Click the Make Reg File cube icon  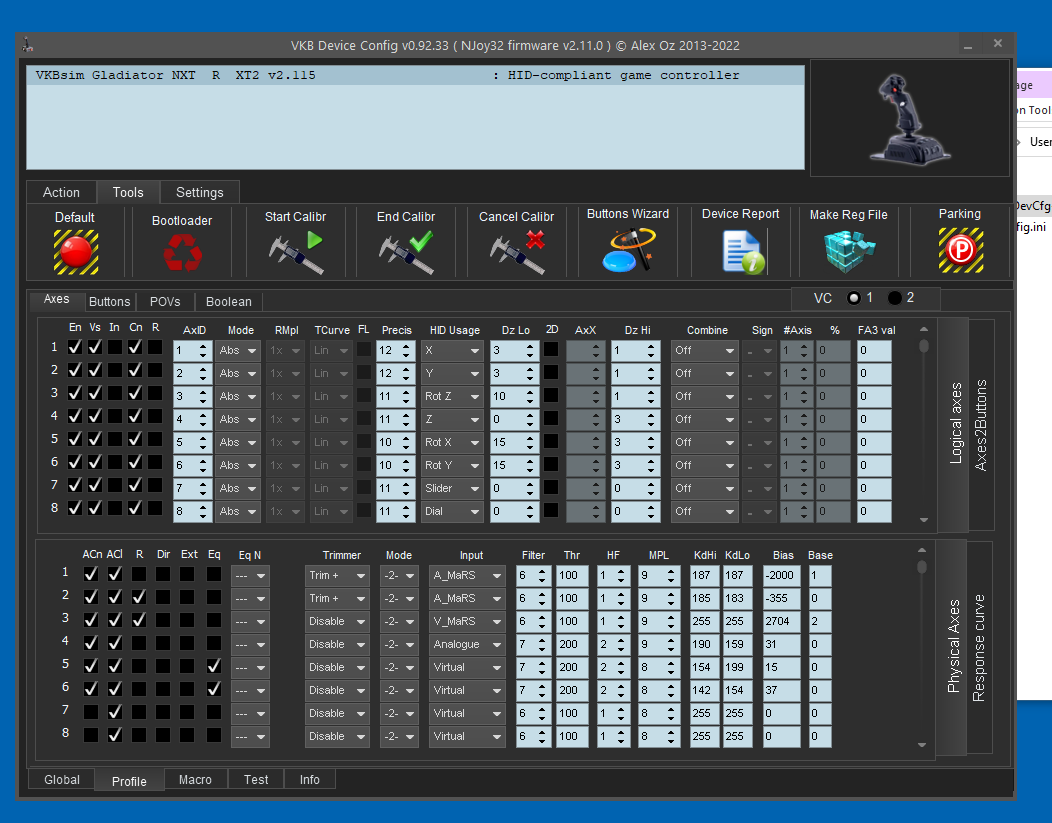coord(849,250)
